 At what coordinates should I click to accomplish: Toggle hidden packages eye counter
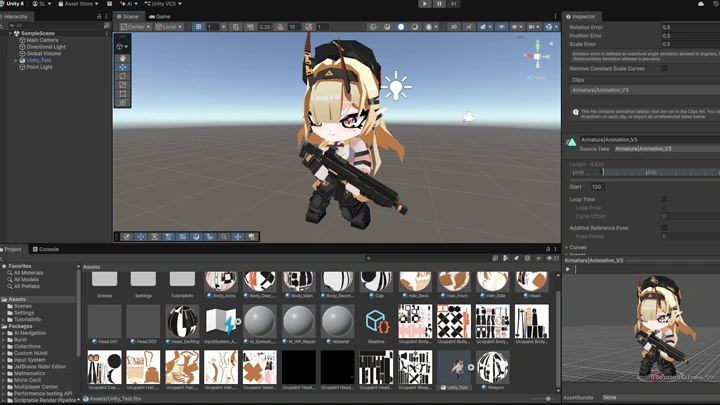[x=552, y=258]
